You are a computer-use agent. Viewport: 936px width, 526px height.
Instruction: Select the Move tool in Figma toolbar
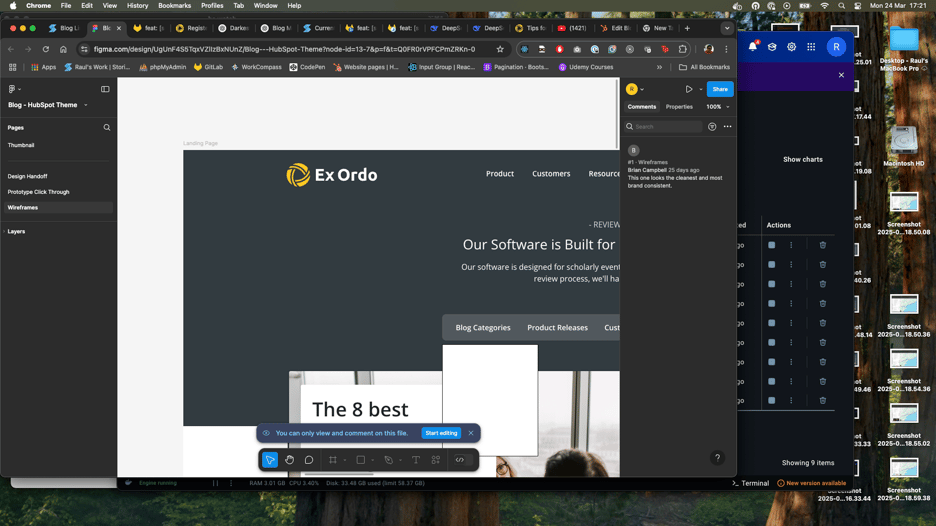pos(270,460)
